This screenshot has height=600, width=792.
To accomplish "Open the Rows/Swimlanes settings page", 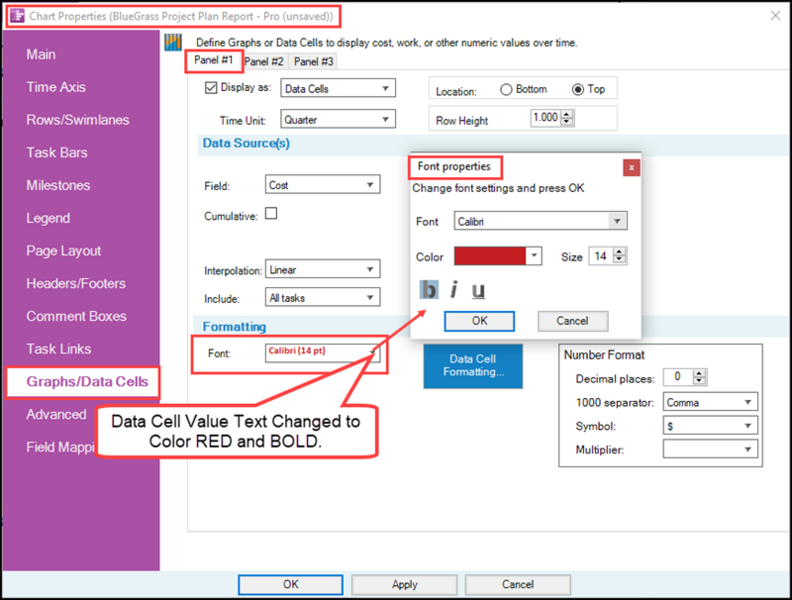I will [78, 120].
